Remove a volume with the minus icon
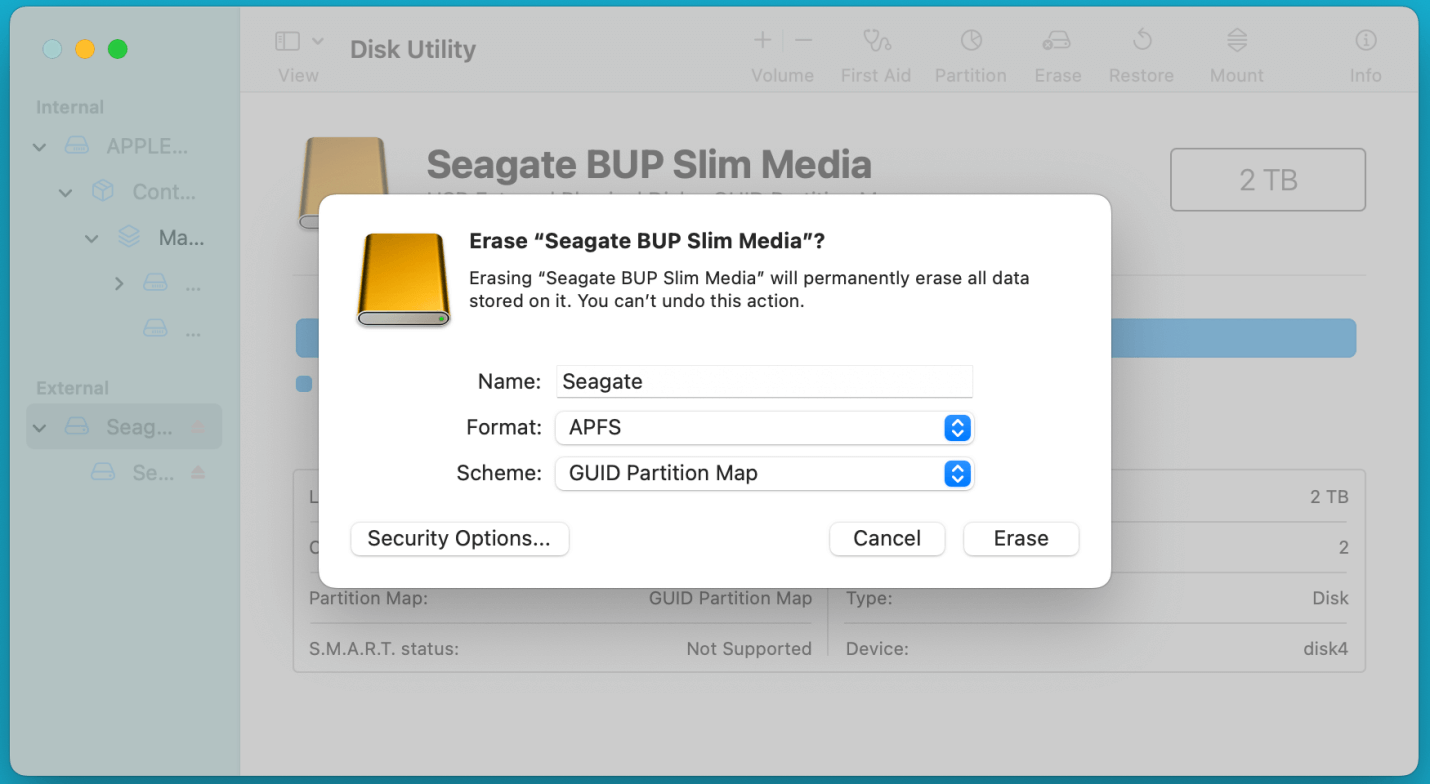 tap(803, 40)
